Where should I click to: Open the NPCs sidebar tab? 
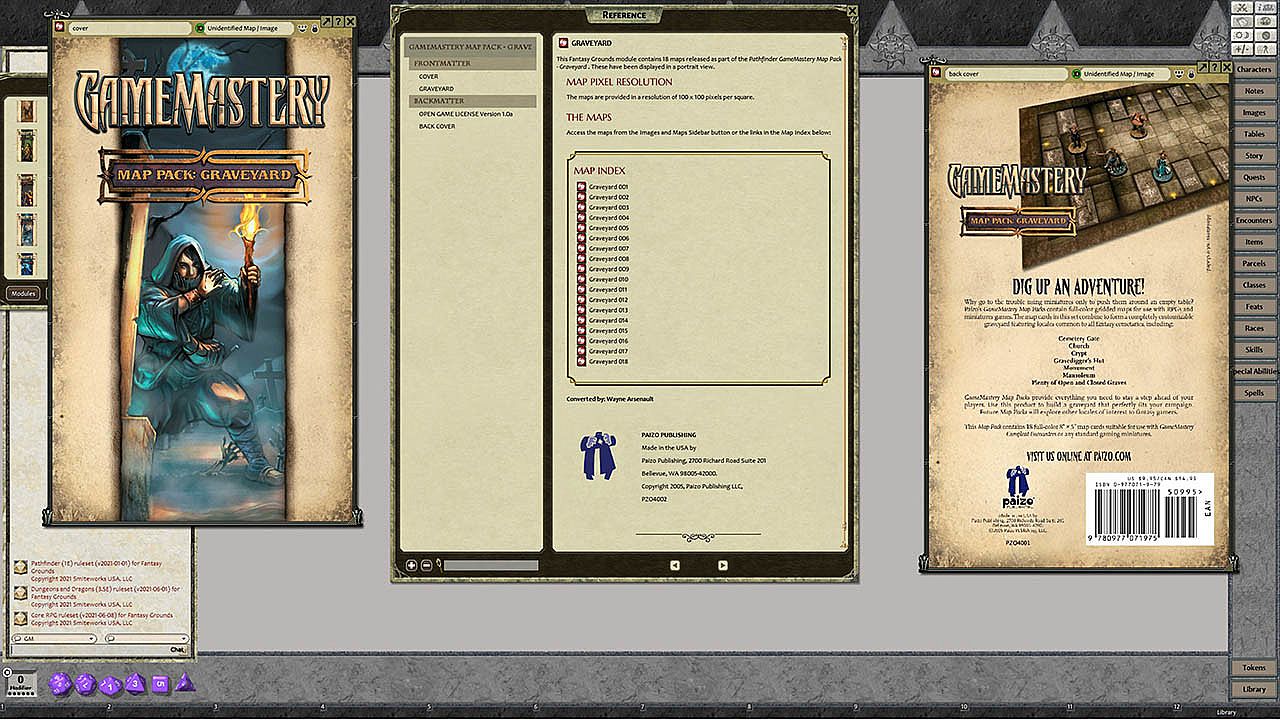(x=1254, y=199)
